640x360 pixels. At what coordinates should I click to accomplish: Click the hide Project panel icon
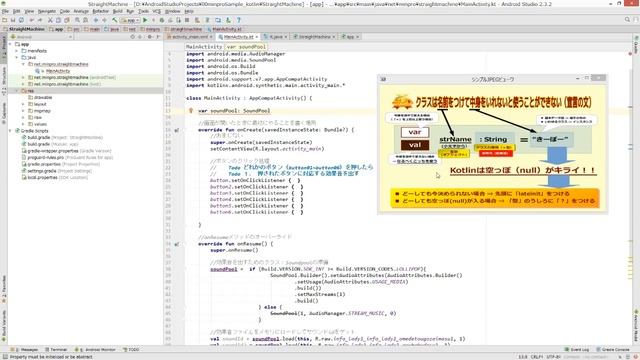[158, 37]
